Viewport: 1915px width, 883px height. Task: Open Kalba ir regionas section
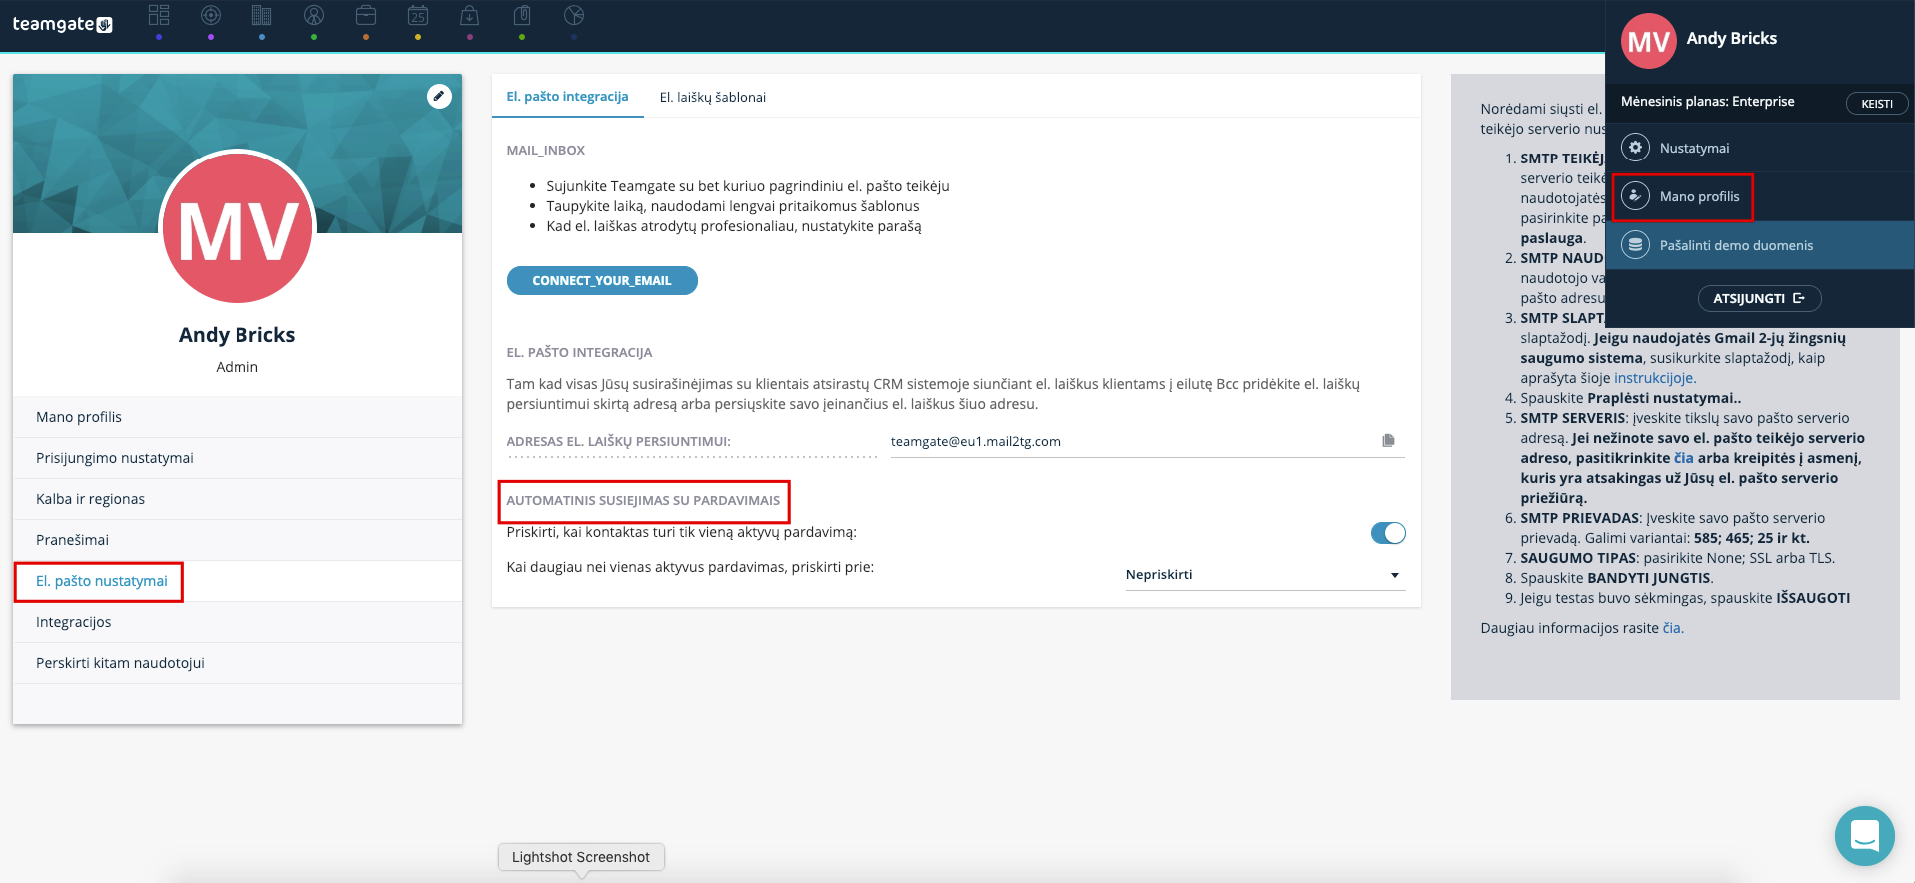pos(238,499)
